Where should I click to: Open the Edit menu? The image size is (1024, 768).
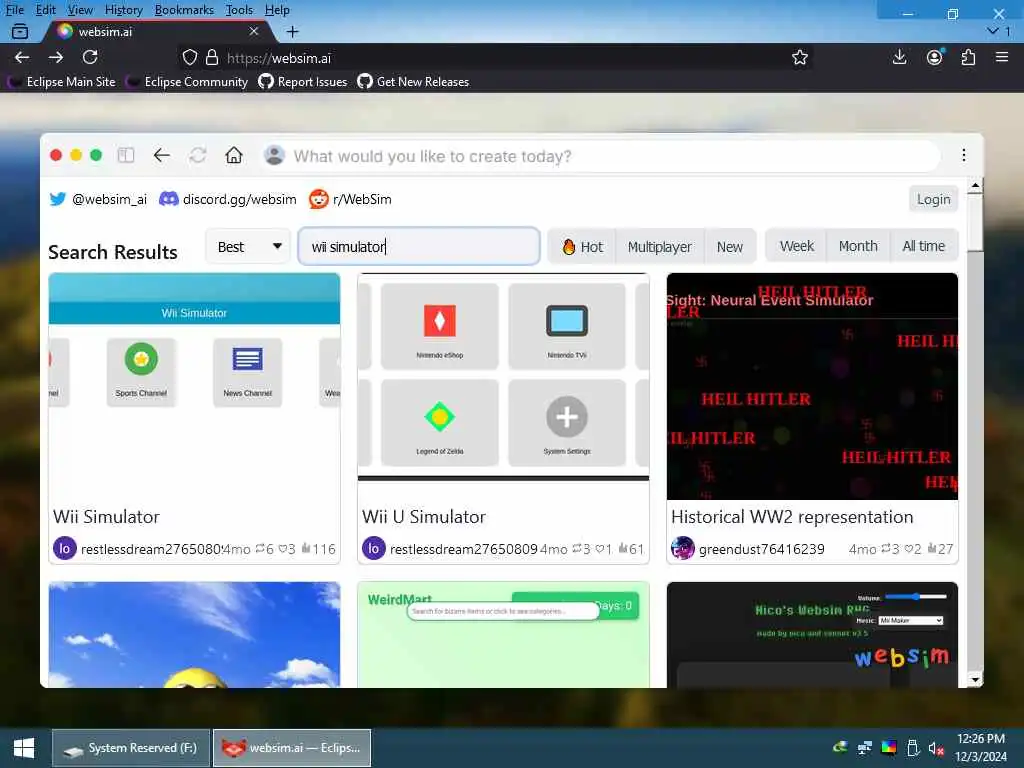tap(45, 10)
